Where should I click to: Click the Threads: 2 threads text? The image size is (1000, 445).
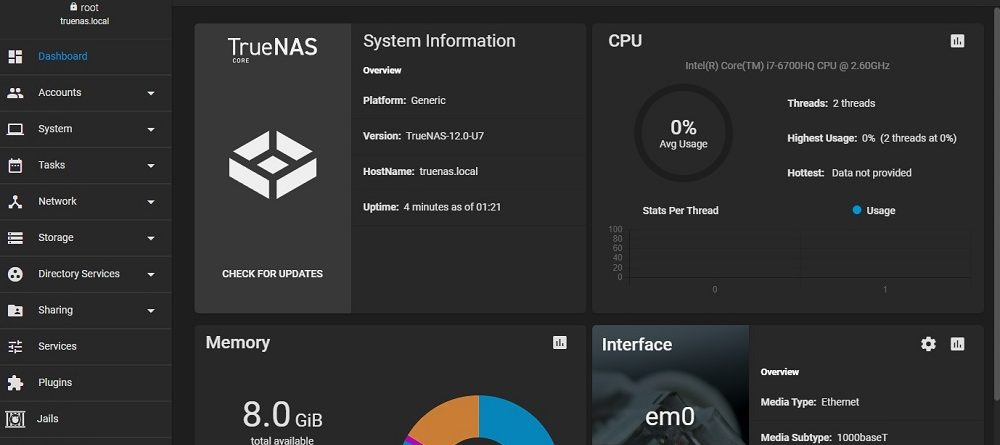[x=831, y=103]
